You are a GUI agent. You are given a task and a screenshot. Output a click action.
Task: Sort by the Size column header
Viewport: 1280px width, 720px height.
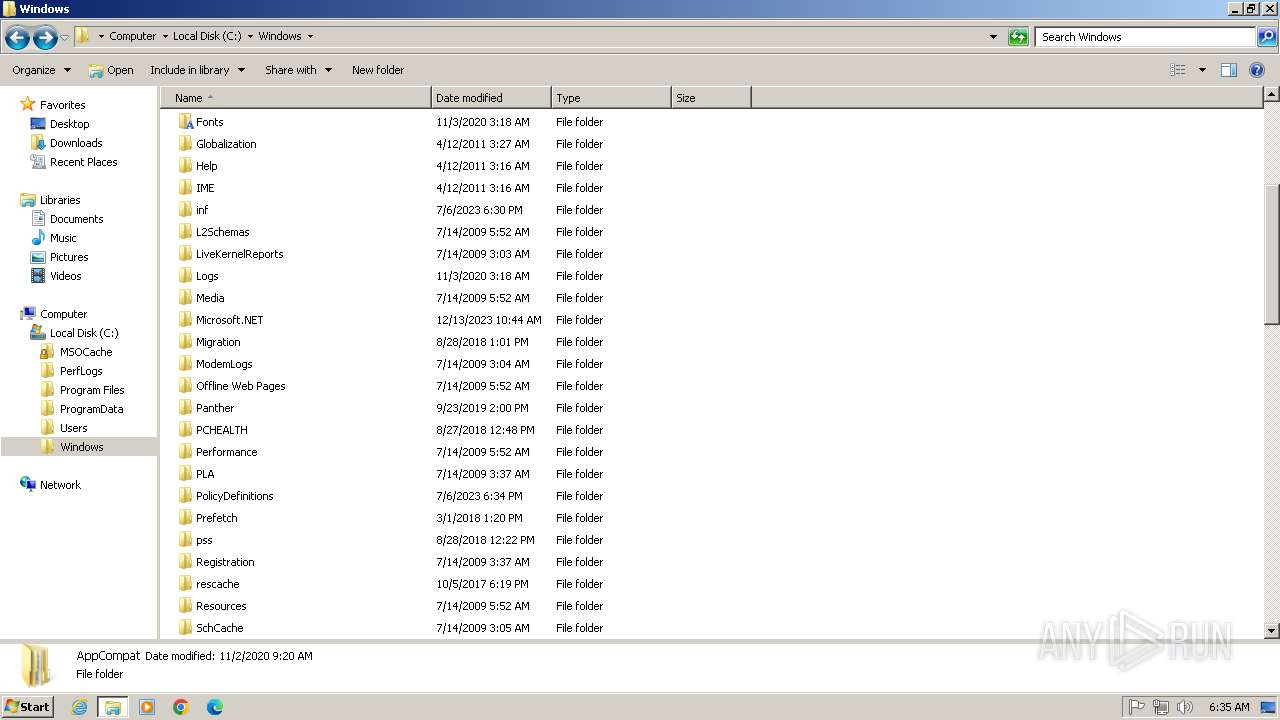pyautogui.click(x=711, y=98)
